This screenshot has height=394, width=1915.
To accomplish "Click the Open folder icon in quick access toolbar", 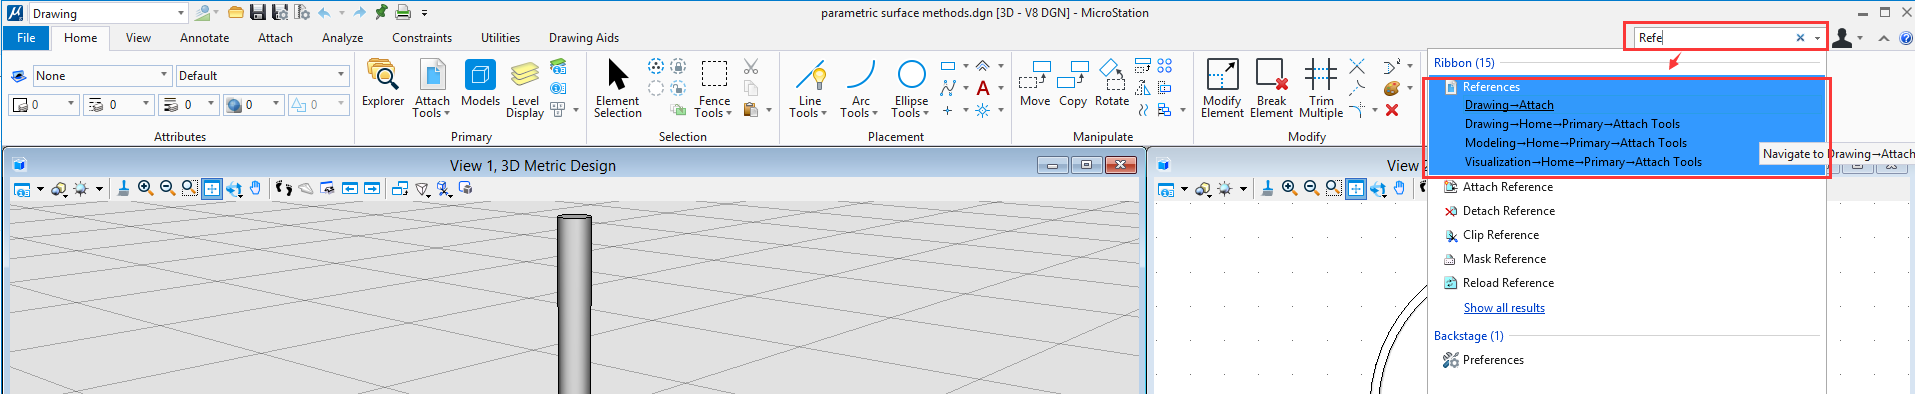I will pyautogui.click(x=235, y=13).
